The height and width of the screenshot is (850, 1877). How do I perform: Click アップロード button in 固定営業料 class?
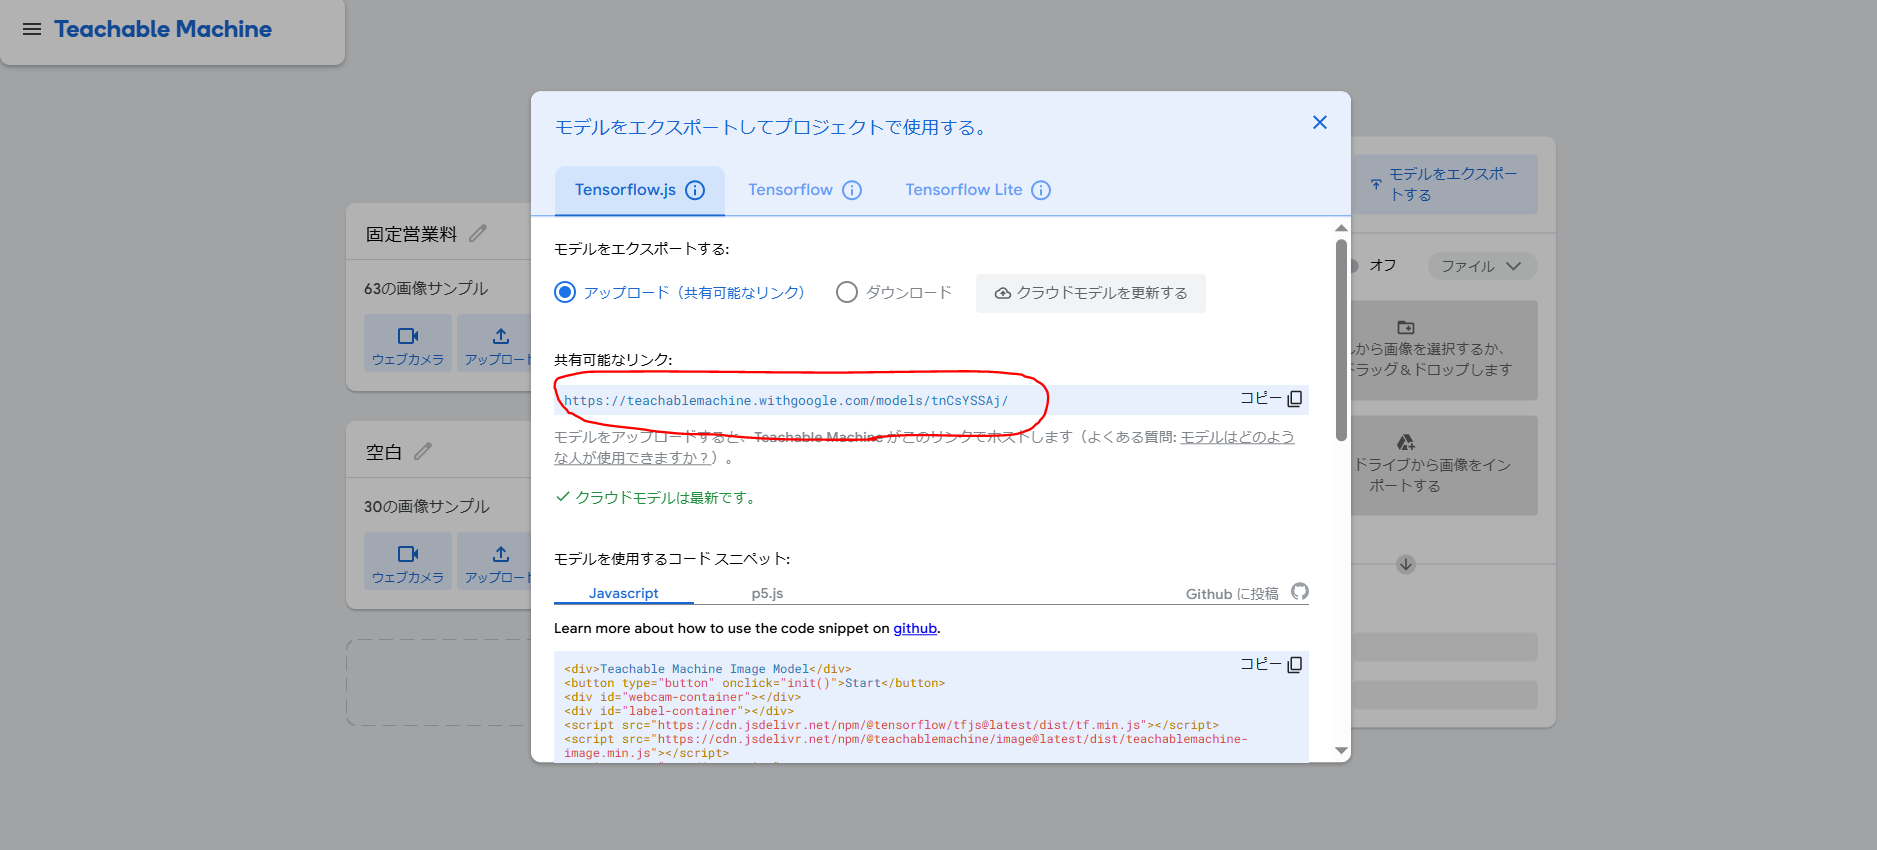(x=494, y=343)
